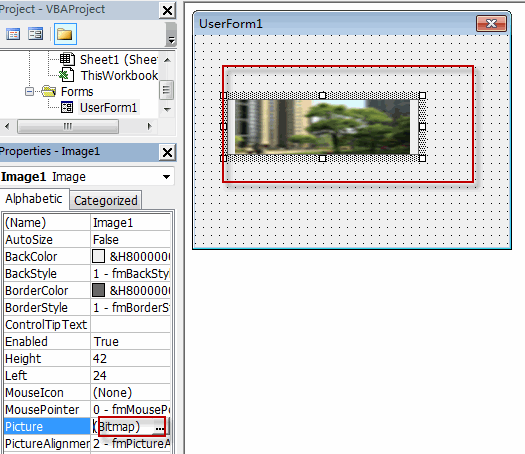The image size is (525, 454).
Task: Click the UserForm1 form icon in tree
Action: coord(67,107)
